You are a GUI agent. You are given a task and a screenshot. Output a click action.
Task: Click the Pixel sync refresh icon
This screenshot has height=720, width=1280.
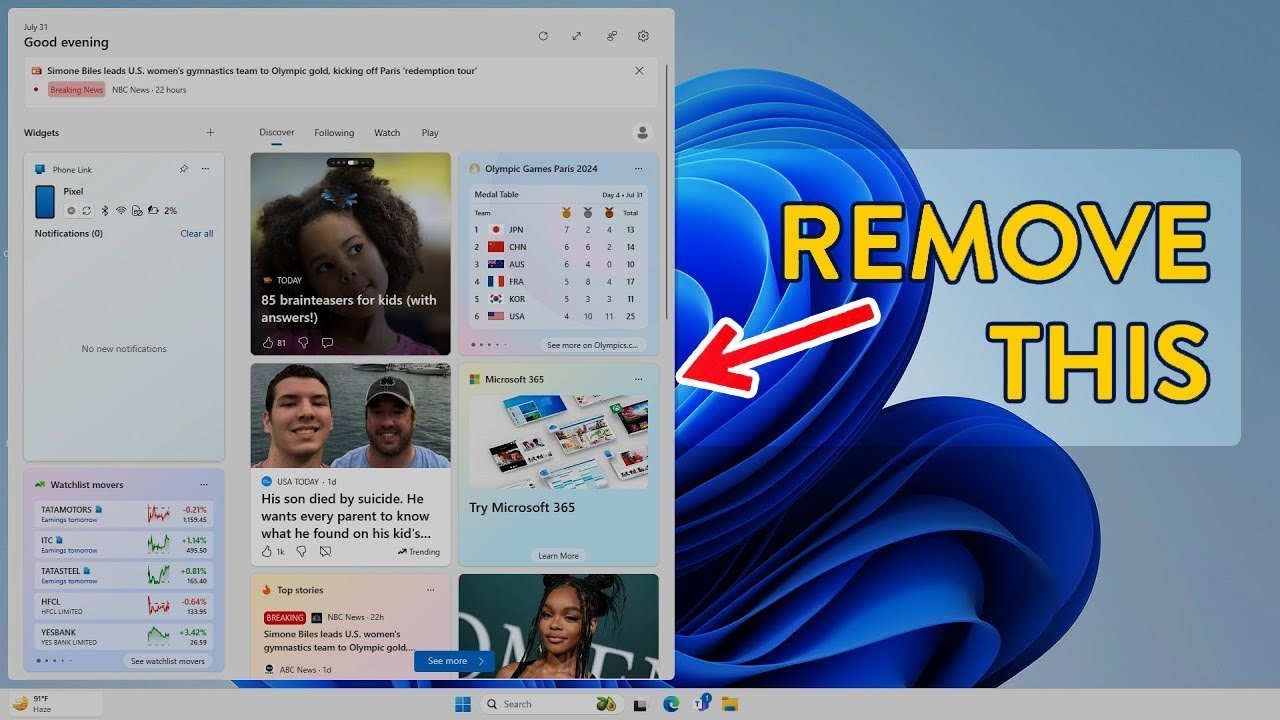(x=87, y=211)
